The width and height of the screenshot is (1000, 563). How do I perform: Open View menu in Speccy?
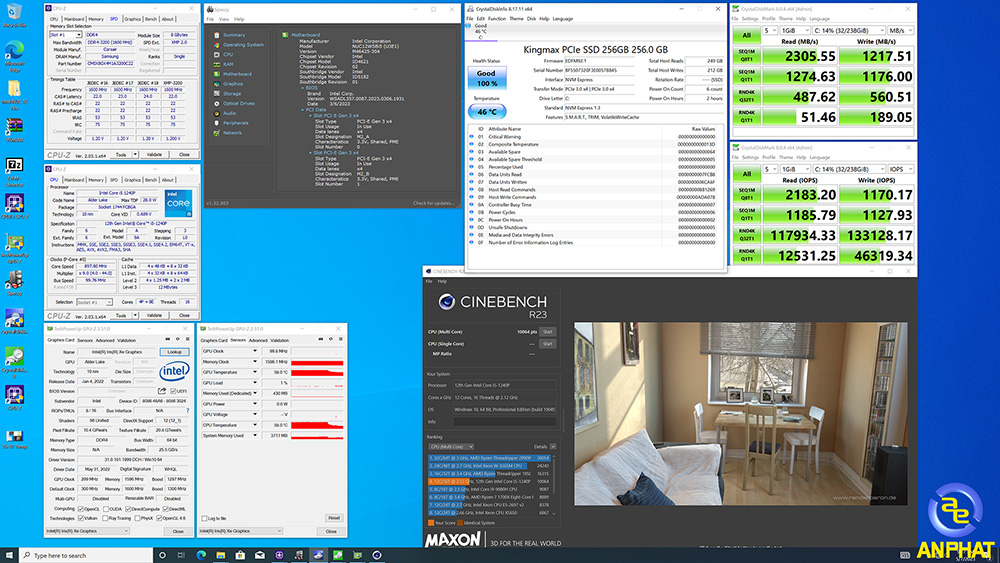[x=224, y=19]
